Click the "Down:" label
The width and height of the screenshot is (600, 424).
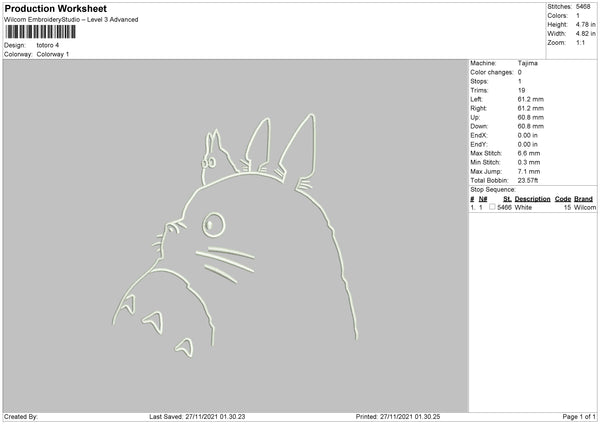point(479,126)
